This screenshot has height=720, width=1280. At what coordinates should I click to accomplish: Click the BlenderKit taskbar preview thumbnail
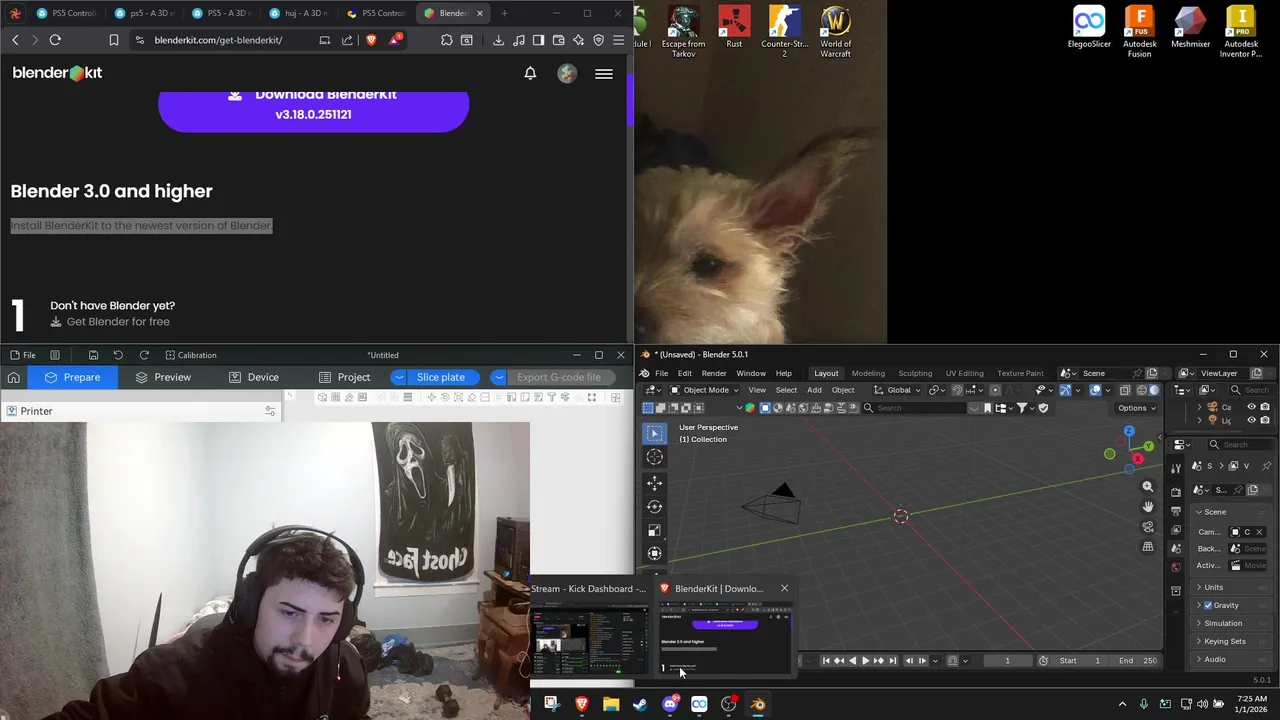[725, 637]
